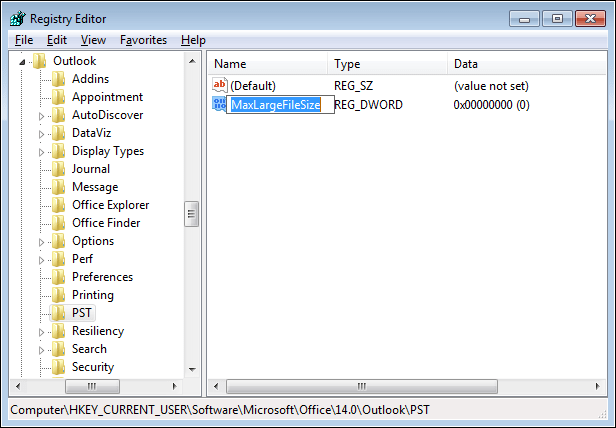Screen dimensions: 616x428
Task: Expand the Resiliency key
Action: click(41, 332)
